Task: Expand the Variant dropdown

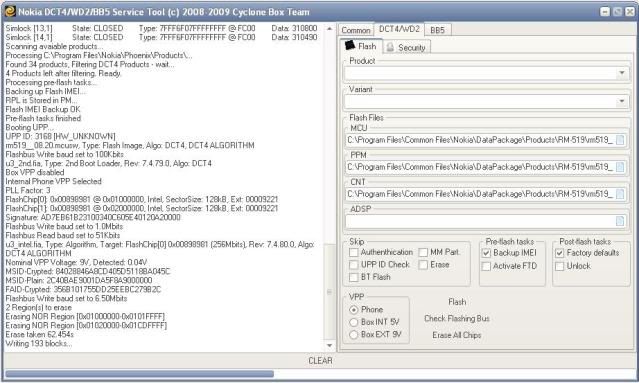Action: [622, 101]
